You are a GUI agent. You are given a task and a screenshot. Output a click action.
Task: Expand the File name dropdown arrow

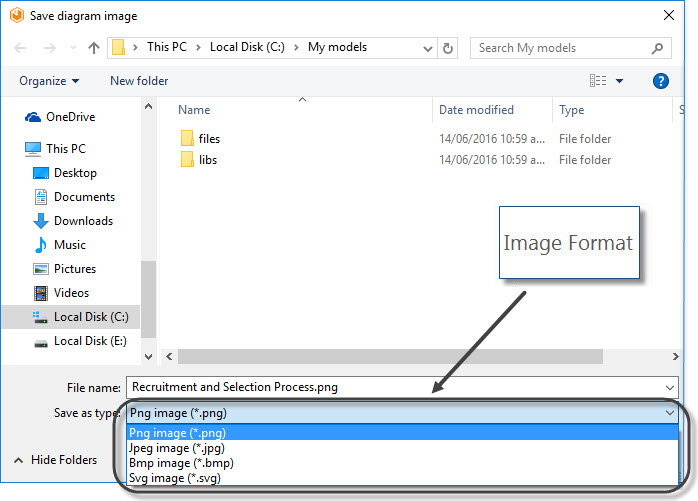tap(670, 387)
